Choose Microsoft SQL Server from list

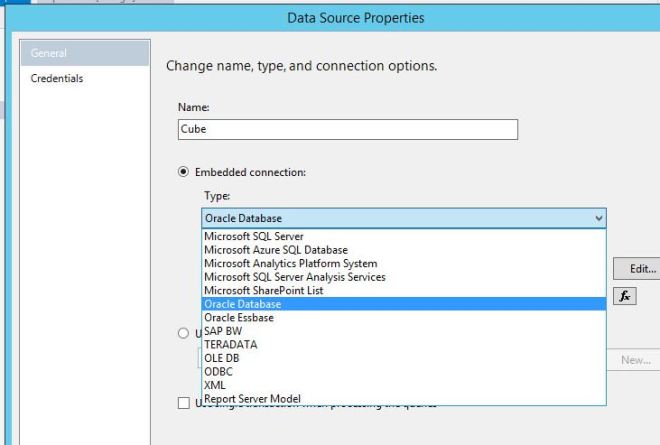click(x=253, y=237)
